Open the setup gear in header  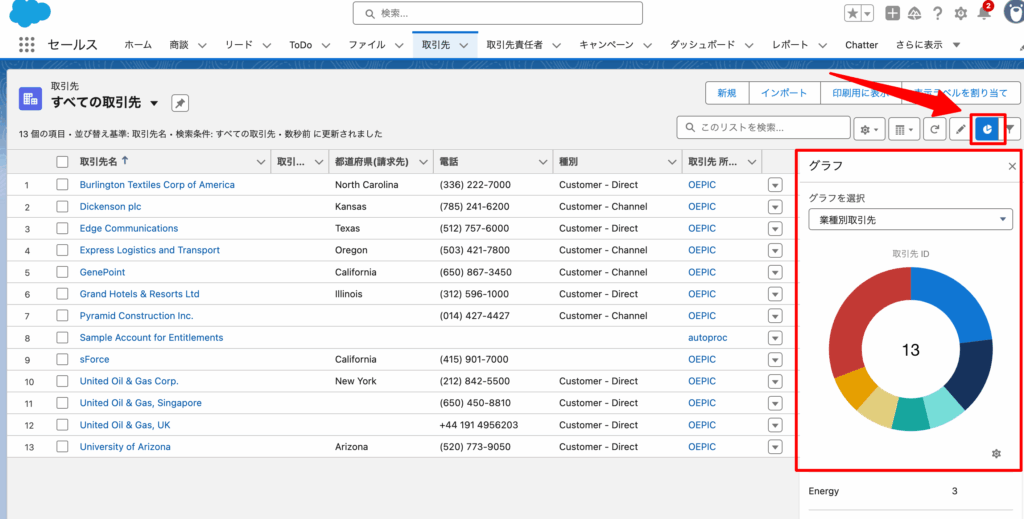tap(961, 13)
